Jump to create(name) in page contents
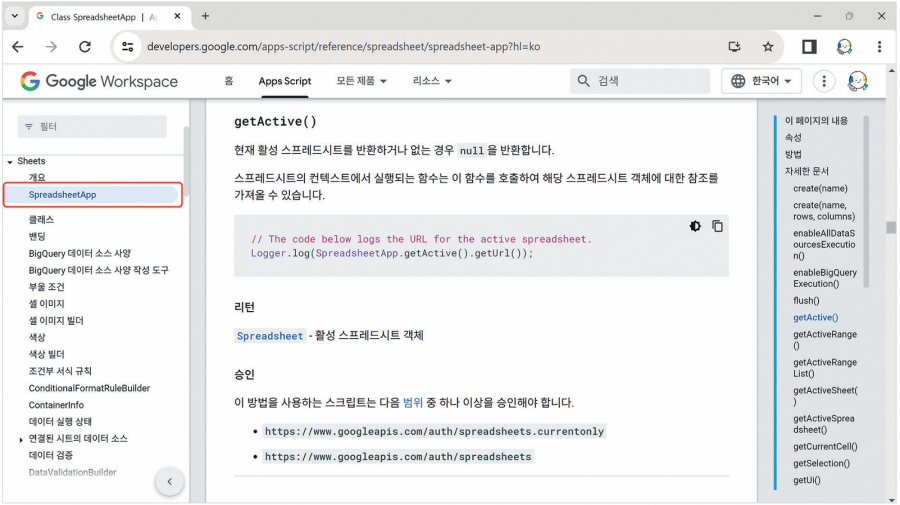The width and height of the screenshot is (900, 505). [820, 188]
